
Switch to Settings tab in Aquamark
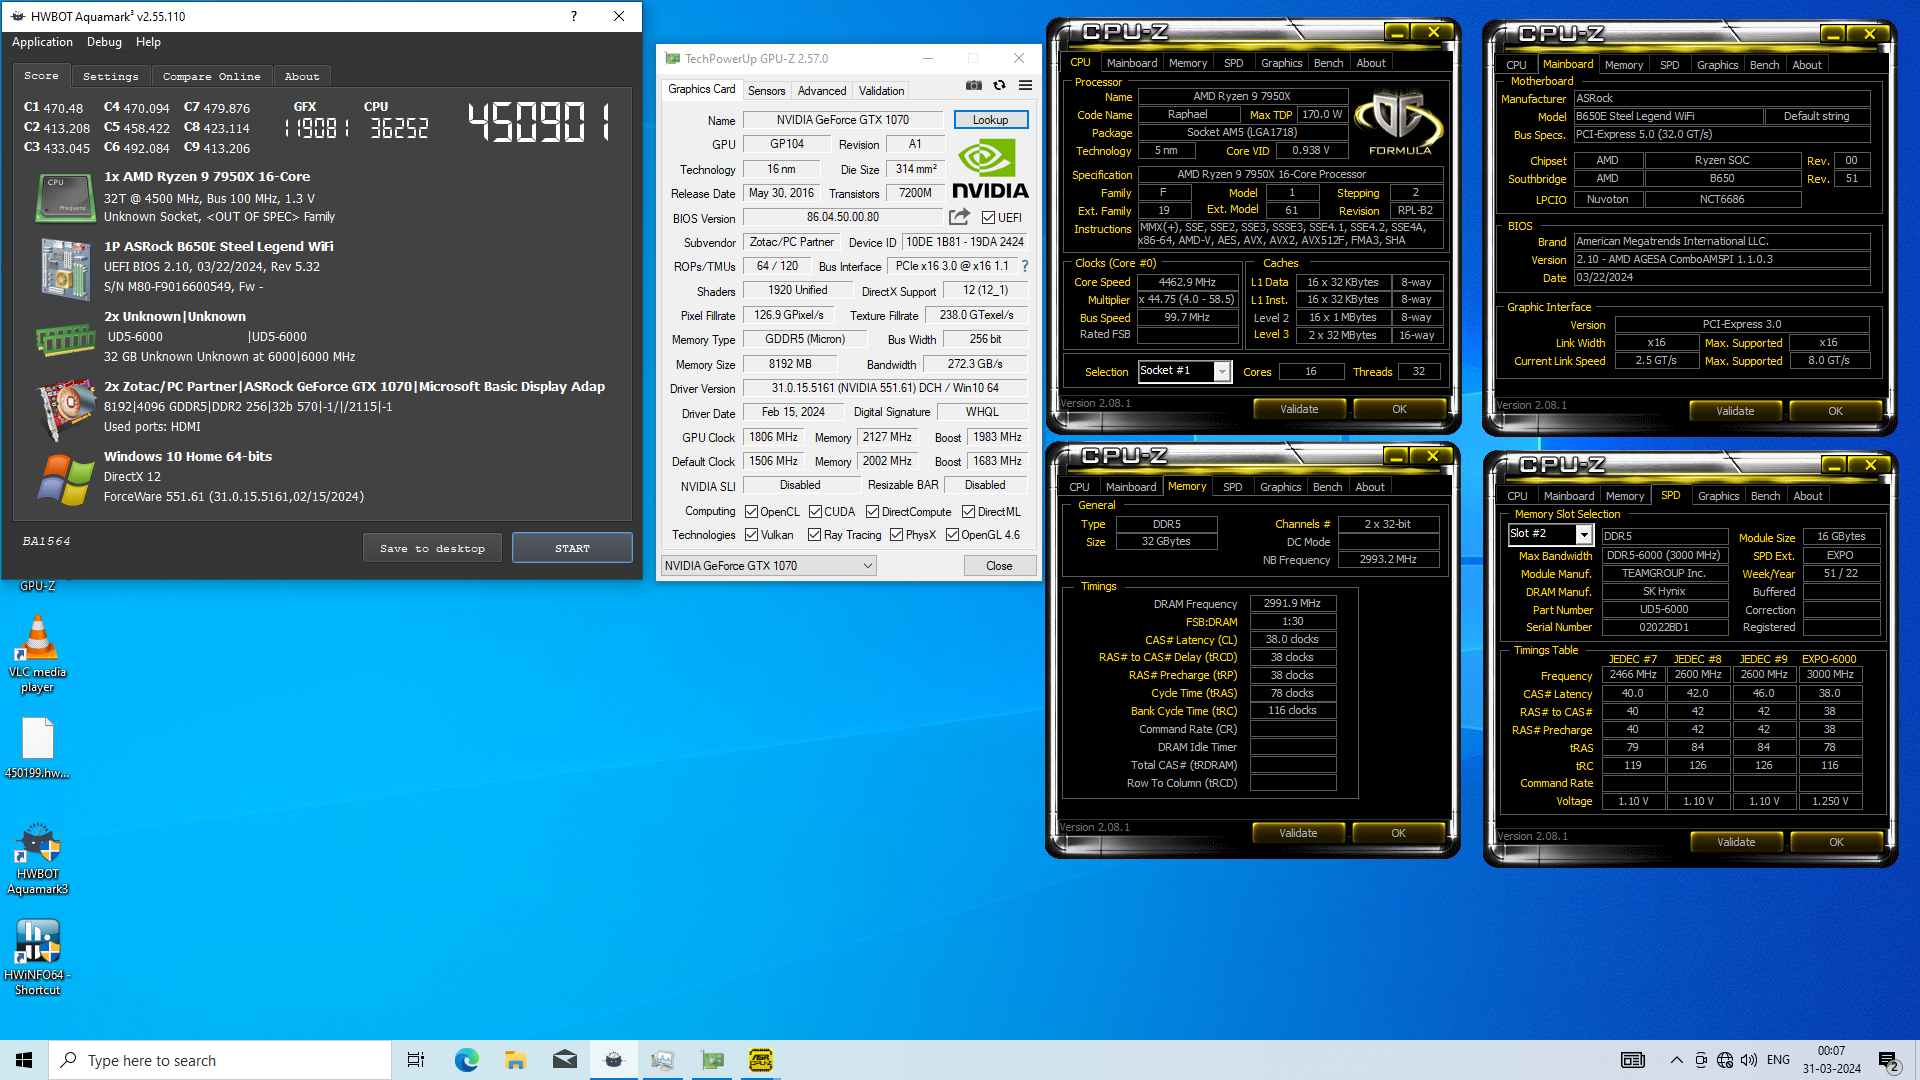pos(110,76)
